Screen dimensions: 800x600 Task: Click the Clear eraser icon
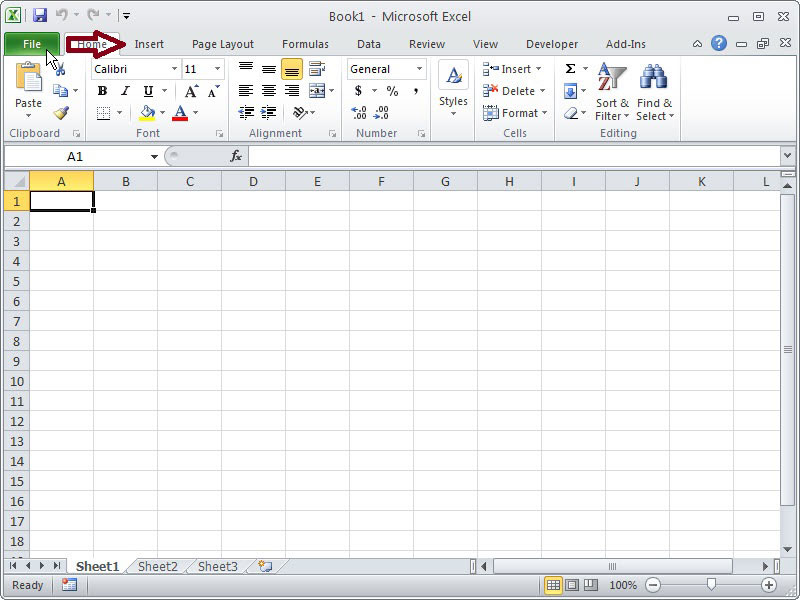[x=571, y=113]
